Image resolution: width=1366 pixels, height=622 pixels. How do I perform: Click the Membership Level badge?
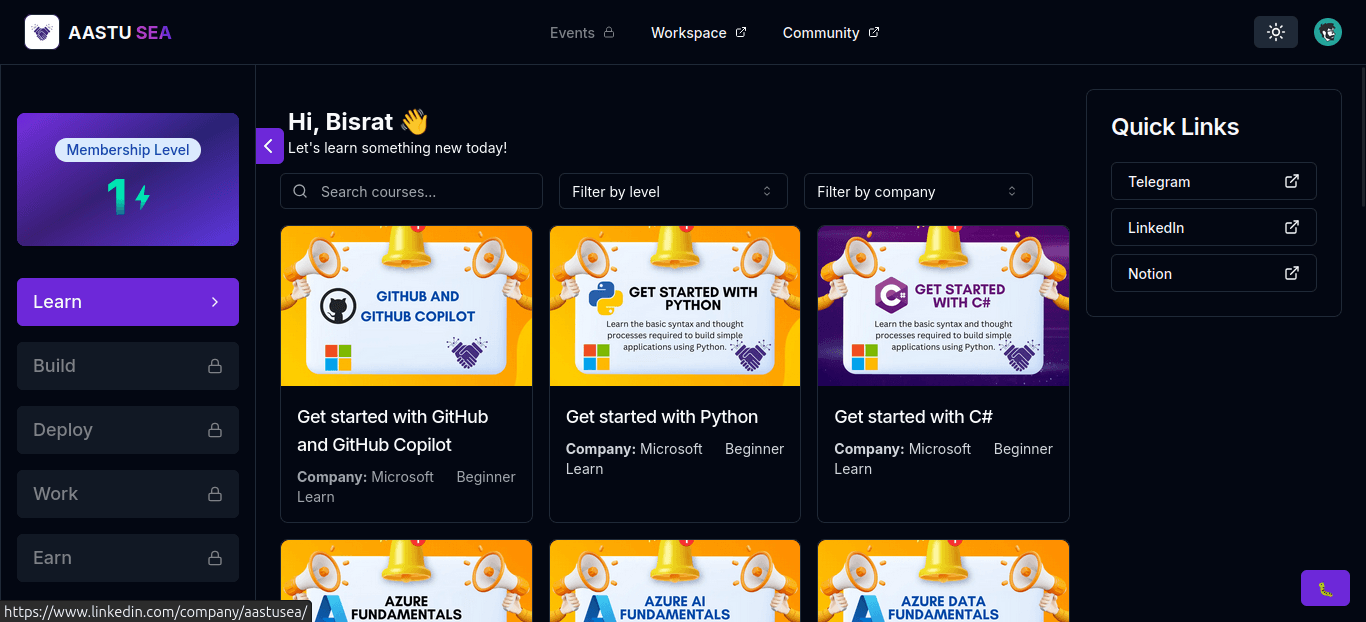pos(128,150)
